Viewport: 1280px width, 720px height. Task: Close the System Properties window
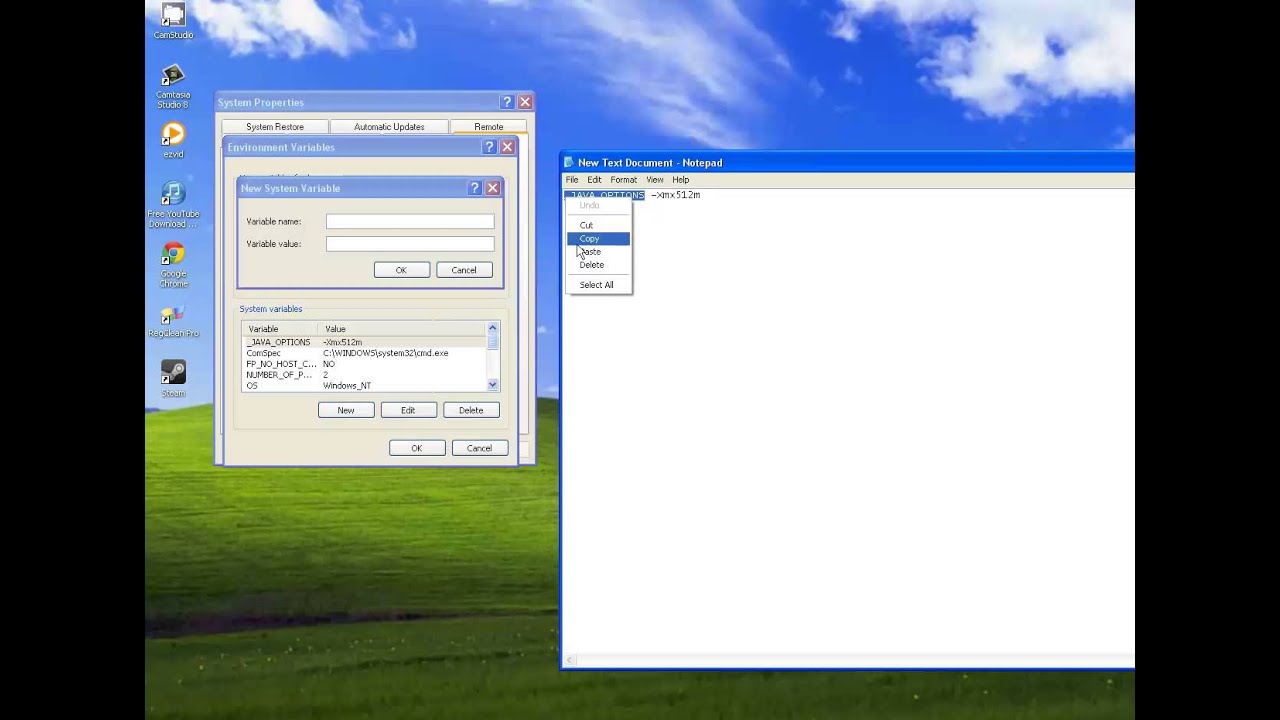[x=524, y=102]
